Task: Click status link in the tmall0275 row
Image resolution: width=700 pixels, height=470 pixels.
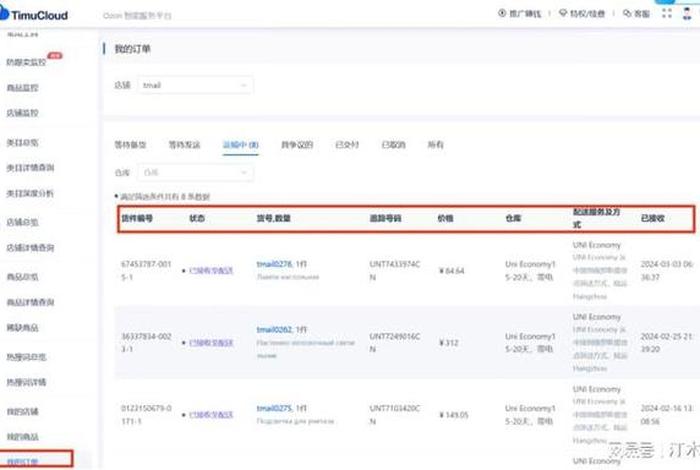Action: (x=211, y=415)
